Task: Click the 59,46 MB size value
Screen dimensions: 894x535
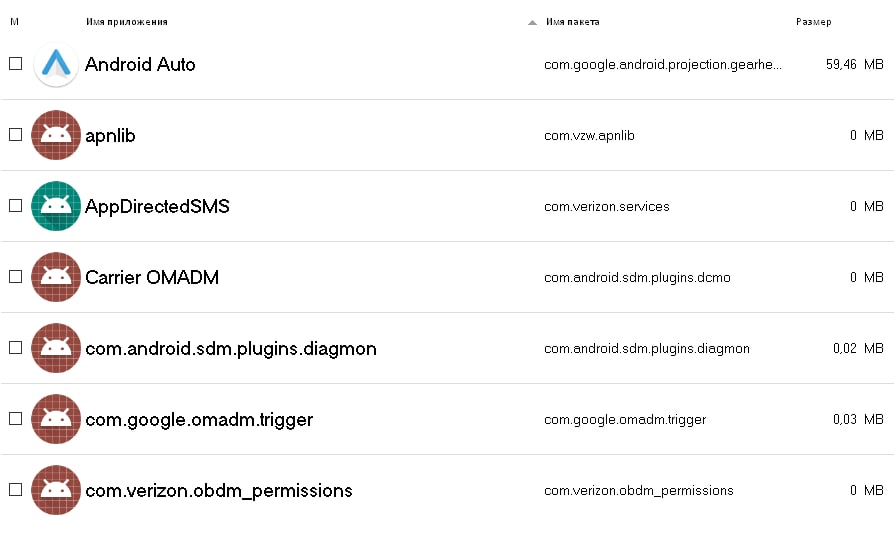Action: [855, 64]
